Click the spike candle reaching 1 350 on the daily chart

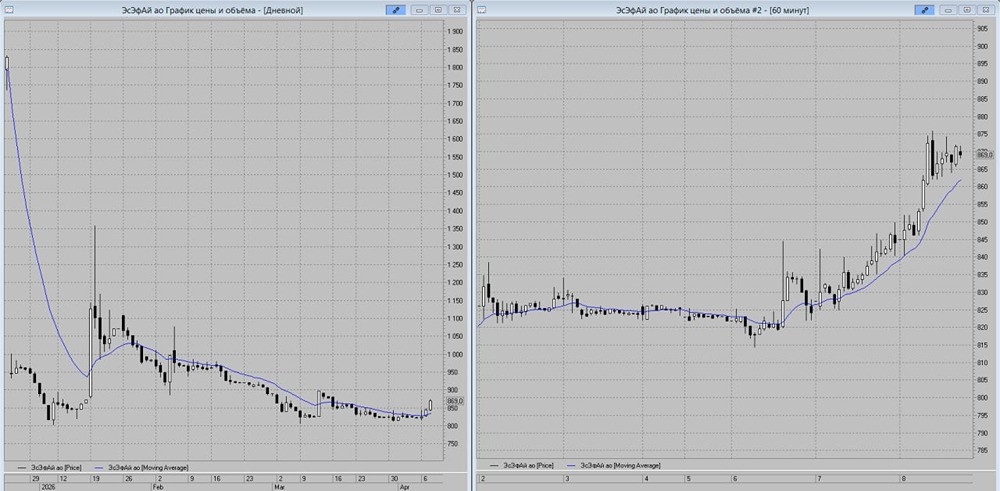pos(95,277)
